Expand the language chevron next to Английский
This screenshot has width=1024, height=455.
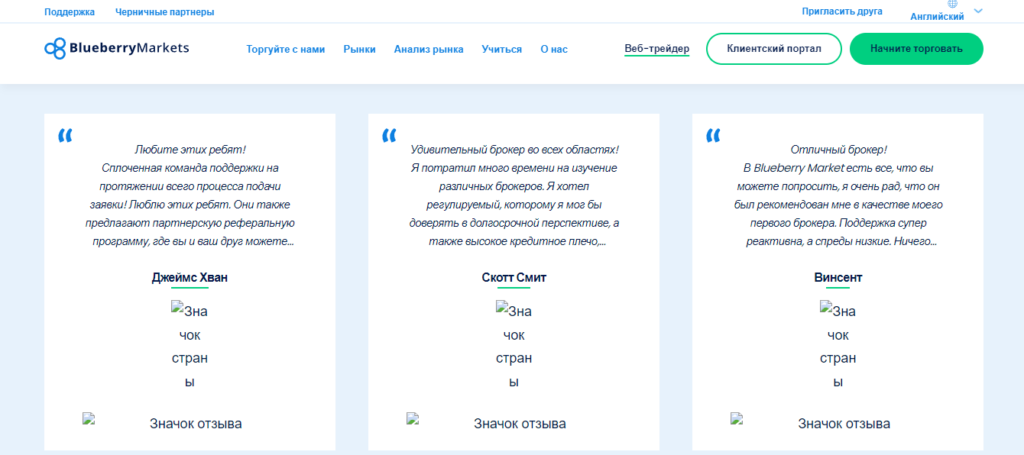click(978, 10)
